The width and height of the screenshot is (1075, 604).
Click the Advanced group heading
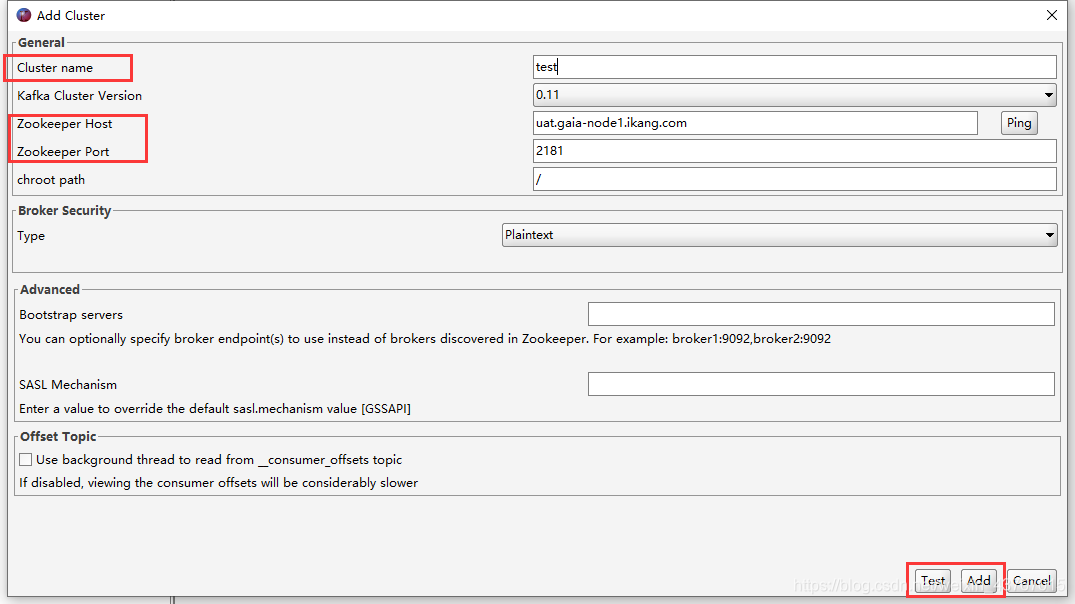click(x=49, y=289)
